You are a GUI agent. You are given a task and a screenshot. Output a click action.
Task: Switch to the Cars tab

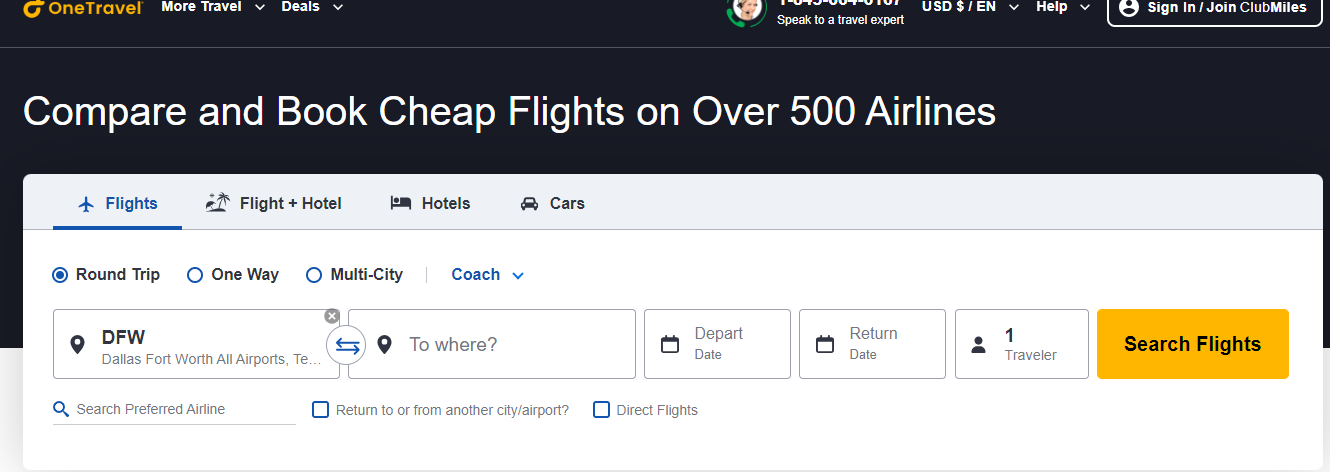coord(553,203)
